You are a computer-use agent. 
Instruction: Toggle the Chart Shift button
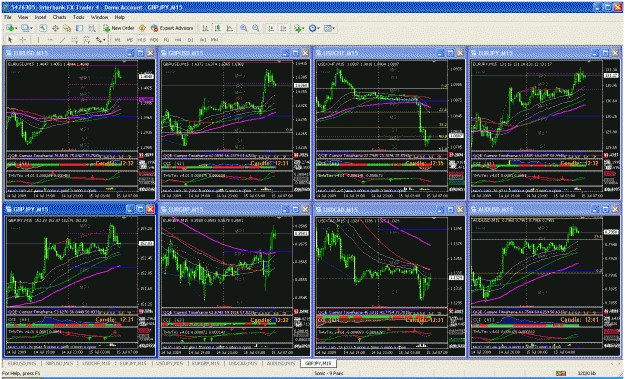(283, 28)
